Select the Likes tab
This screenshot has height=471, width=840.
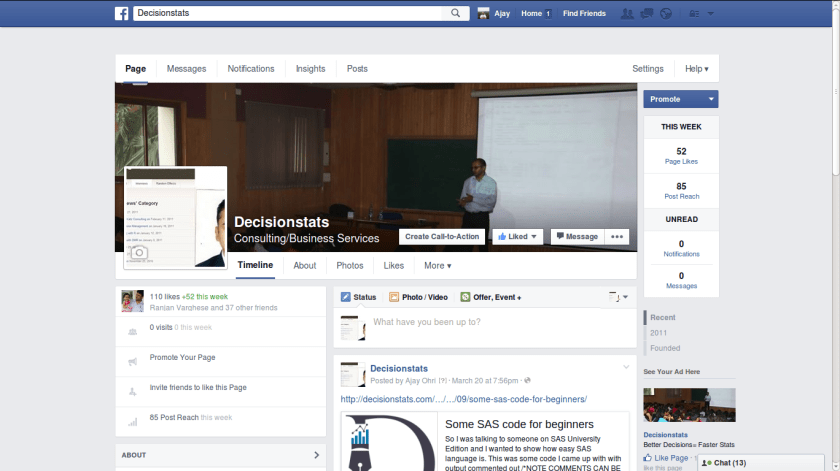394,265
